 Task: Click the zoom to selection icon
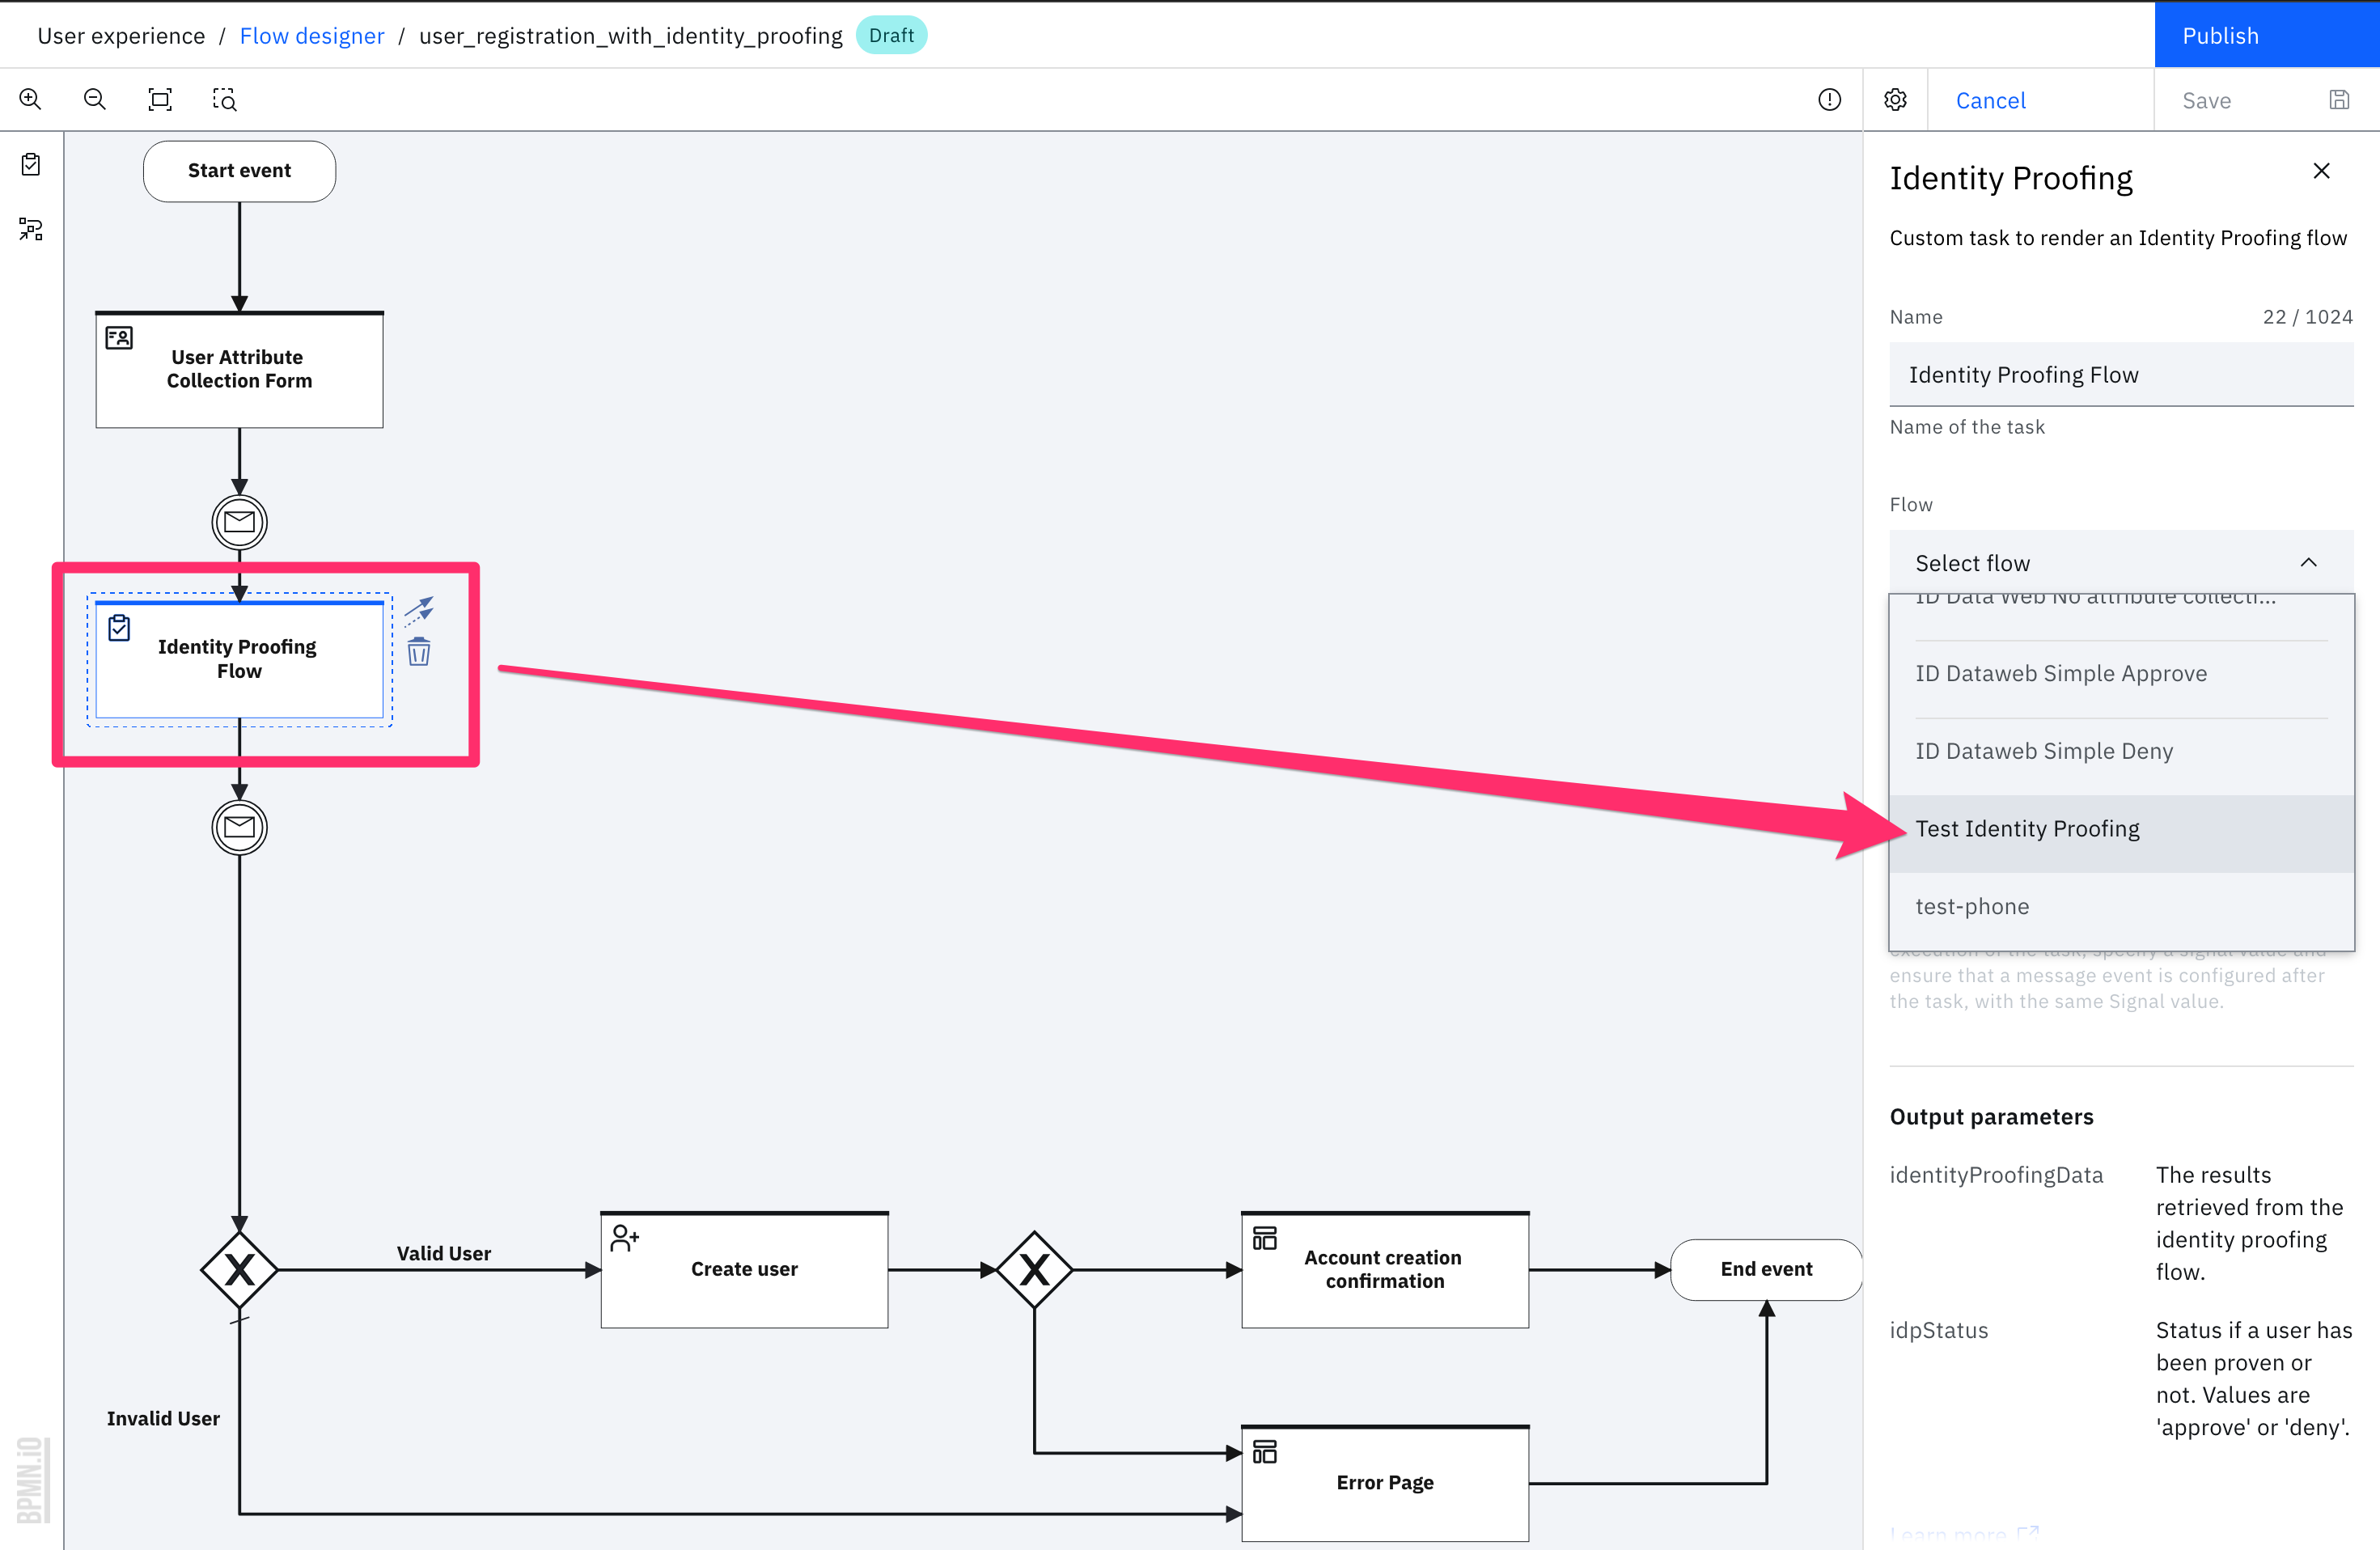[x=225, y=99]
